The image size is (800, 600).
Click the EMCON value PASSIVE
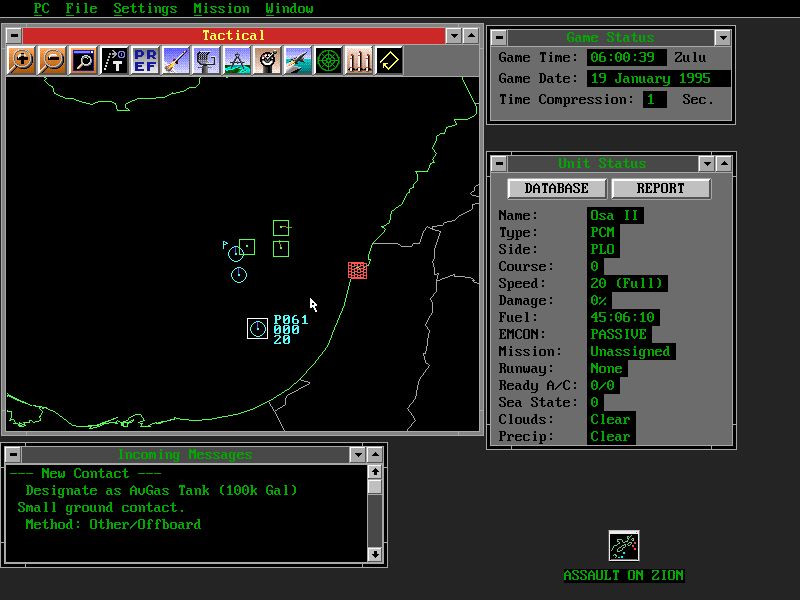pyautogui.click(x=618, y=334)
